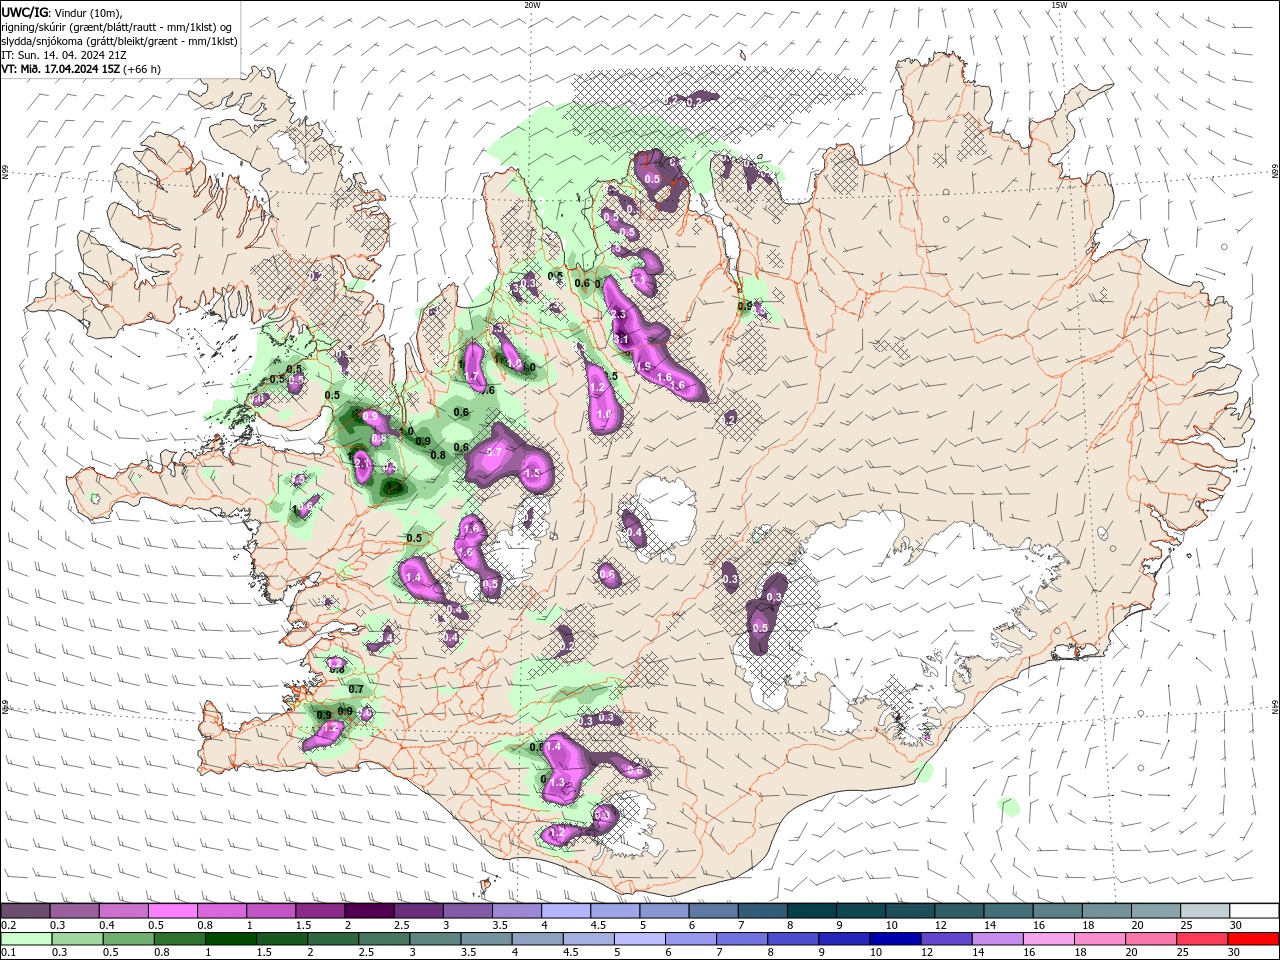Click the '0.7' rain value in southwest Iceland
The height and width of the screenshot is (960, 1280).
pos(356,689)
